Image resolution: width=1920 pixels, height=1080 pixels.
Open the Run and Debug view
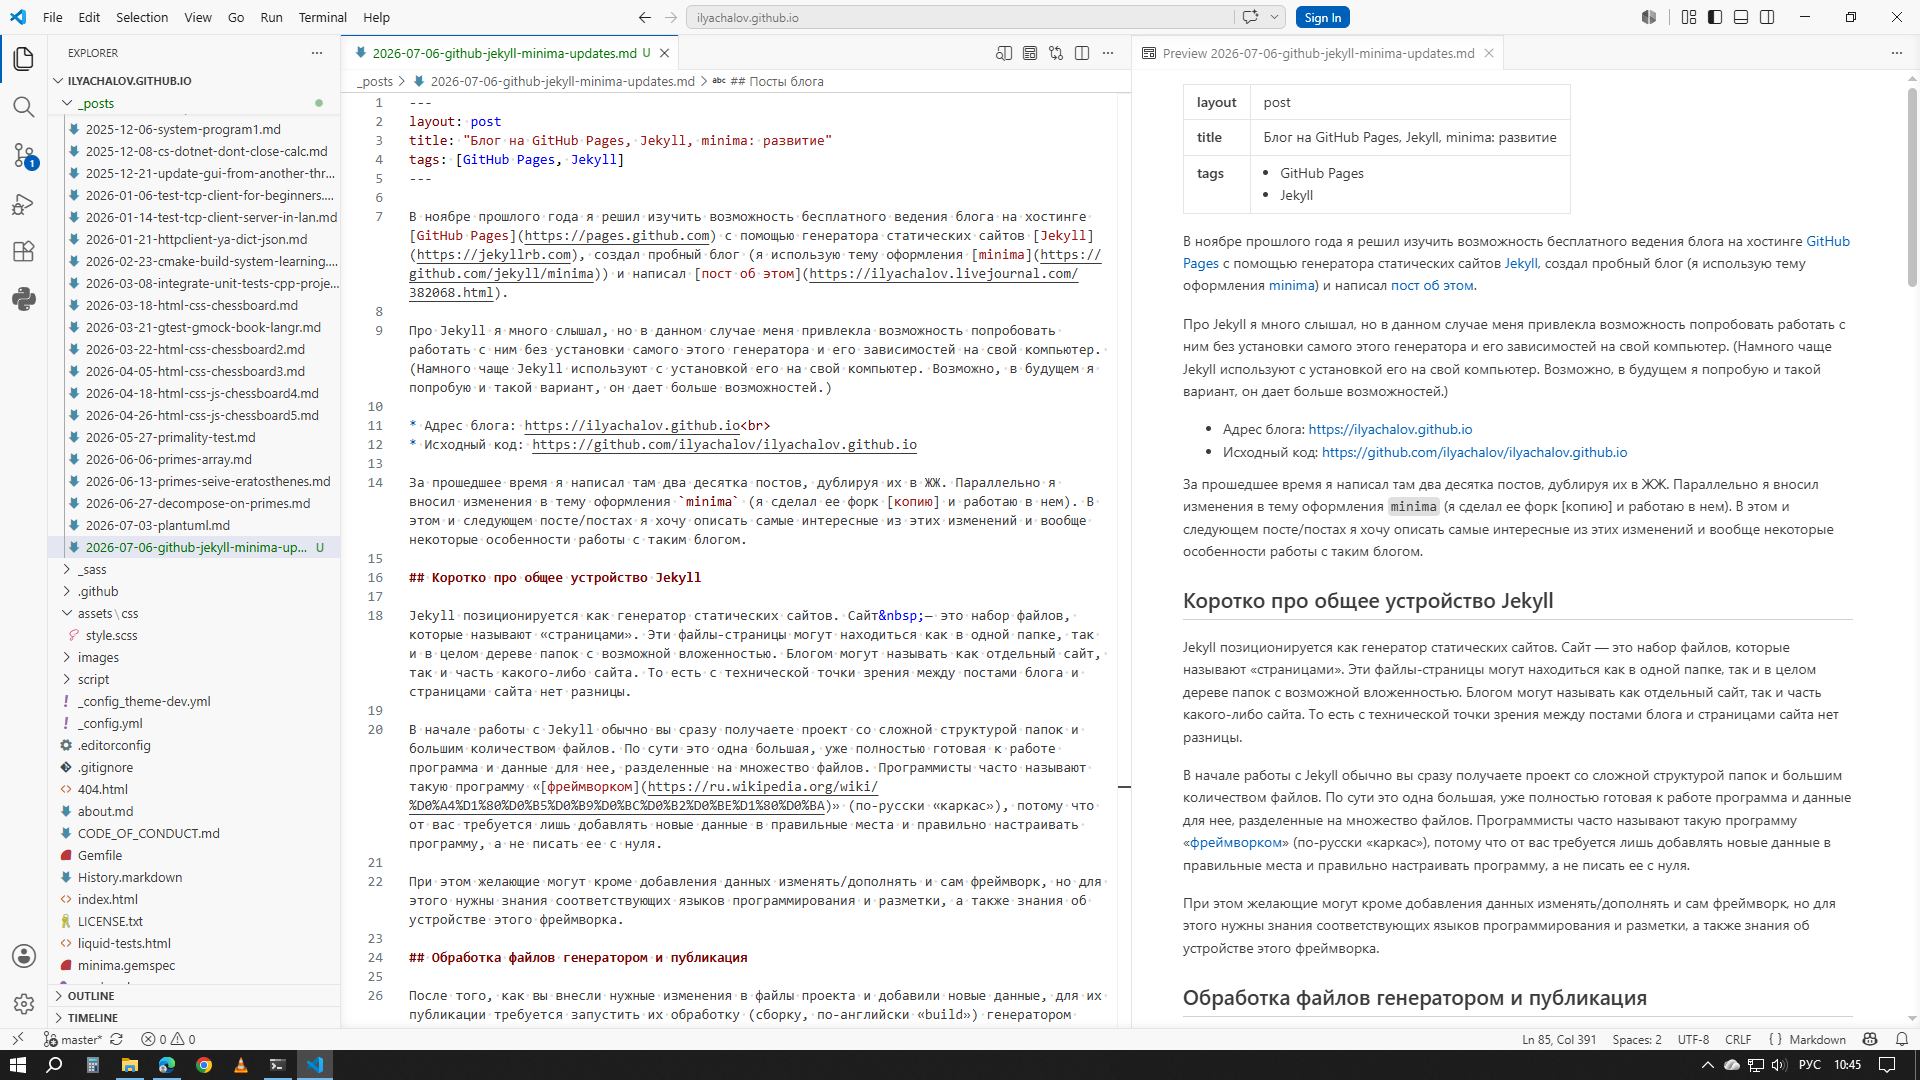pyautogui.click(x=24, y=204)
